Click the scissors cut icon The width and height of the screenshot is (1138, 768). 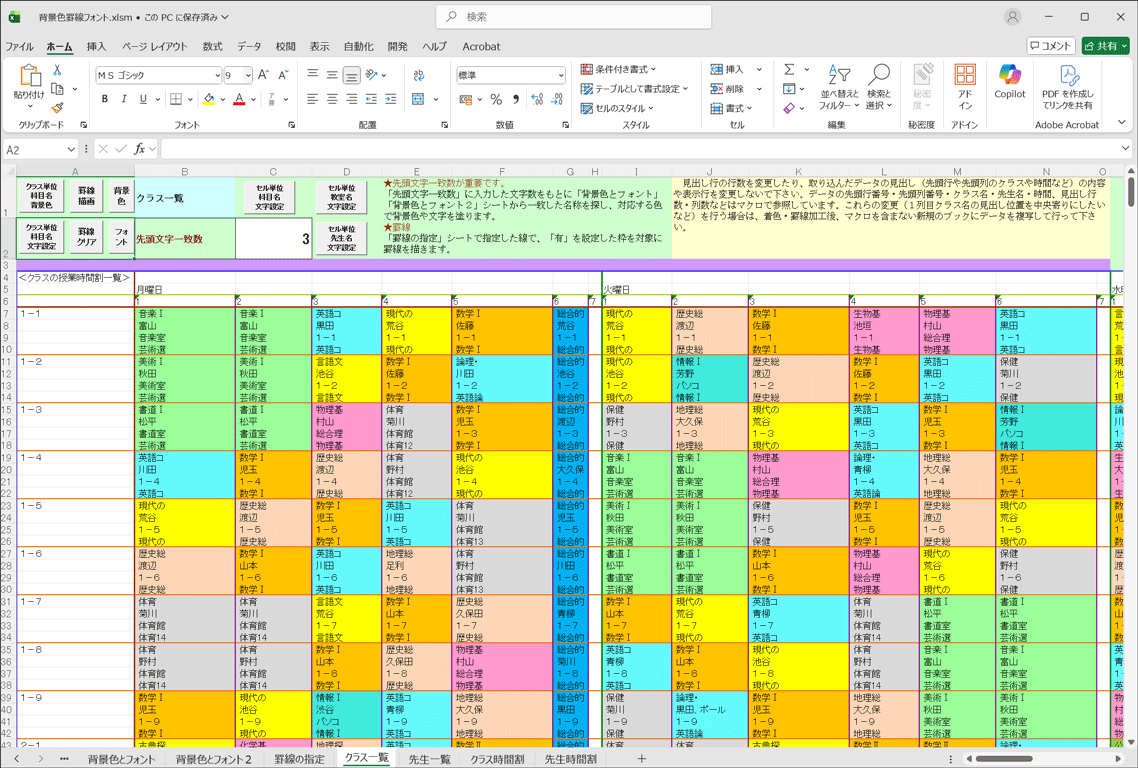click(57, 70)
